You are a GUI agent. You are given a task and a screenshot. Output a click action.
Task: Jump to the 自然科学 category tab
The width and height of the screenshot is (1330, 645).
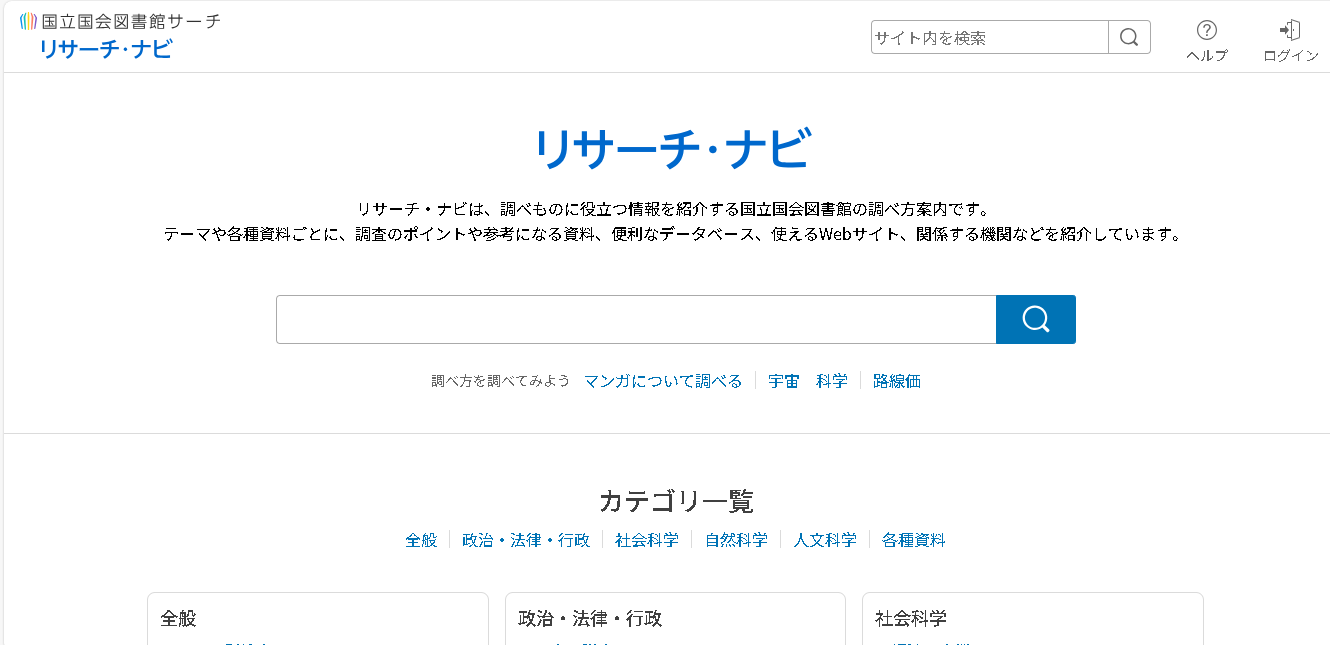click(x=736, y=540)
